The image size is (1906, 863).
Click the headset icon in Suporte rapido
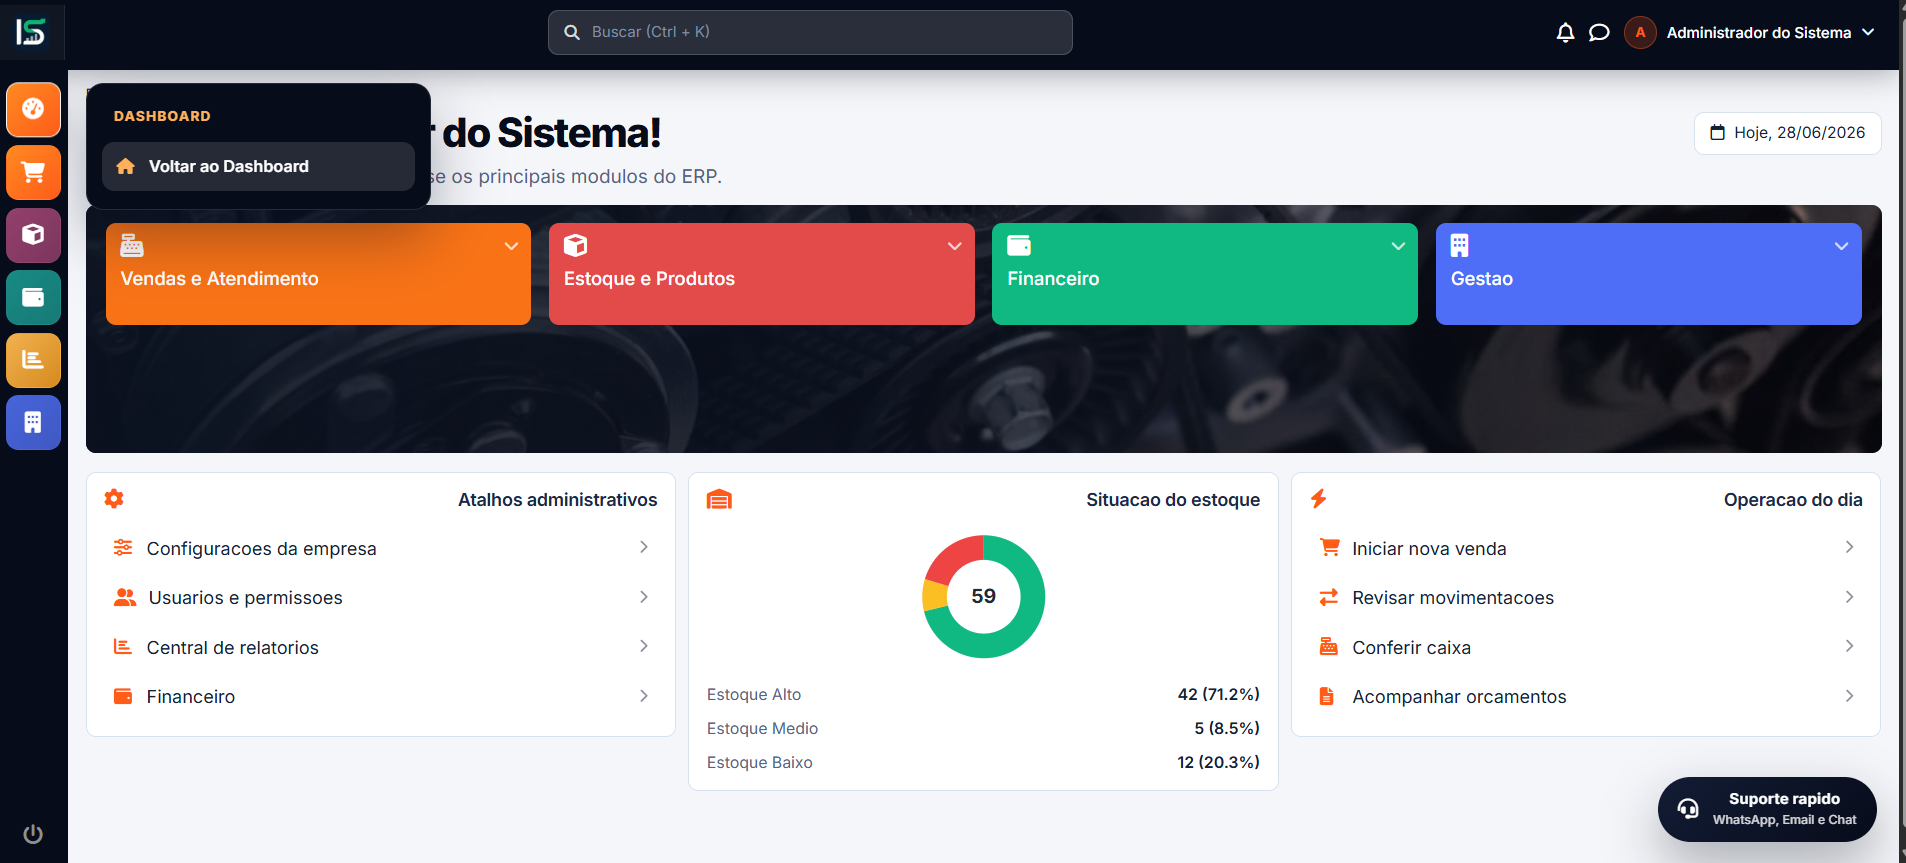point(1689,809)
